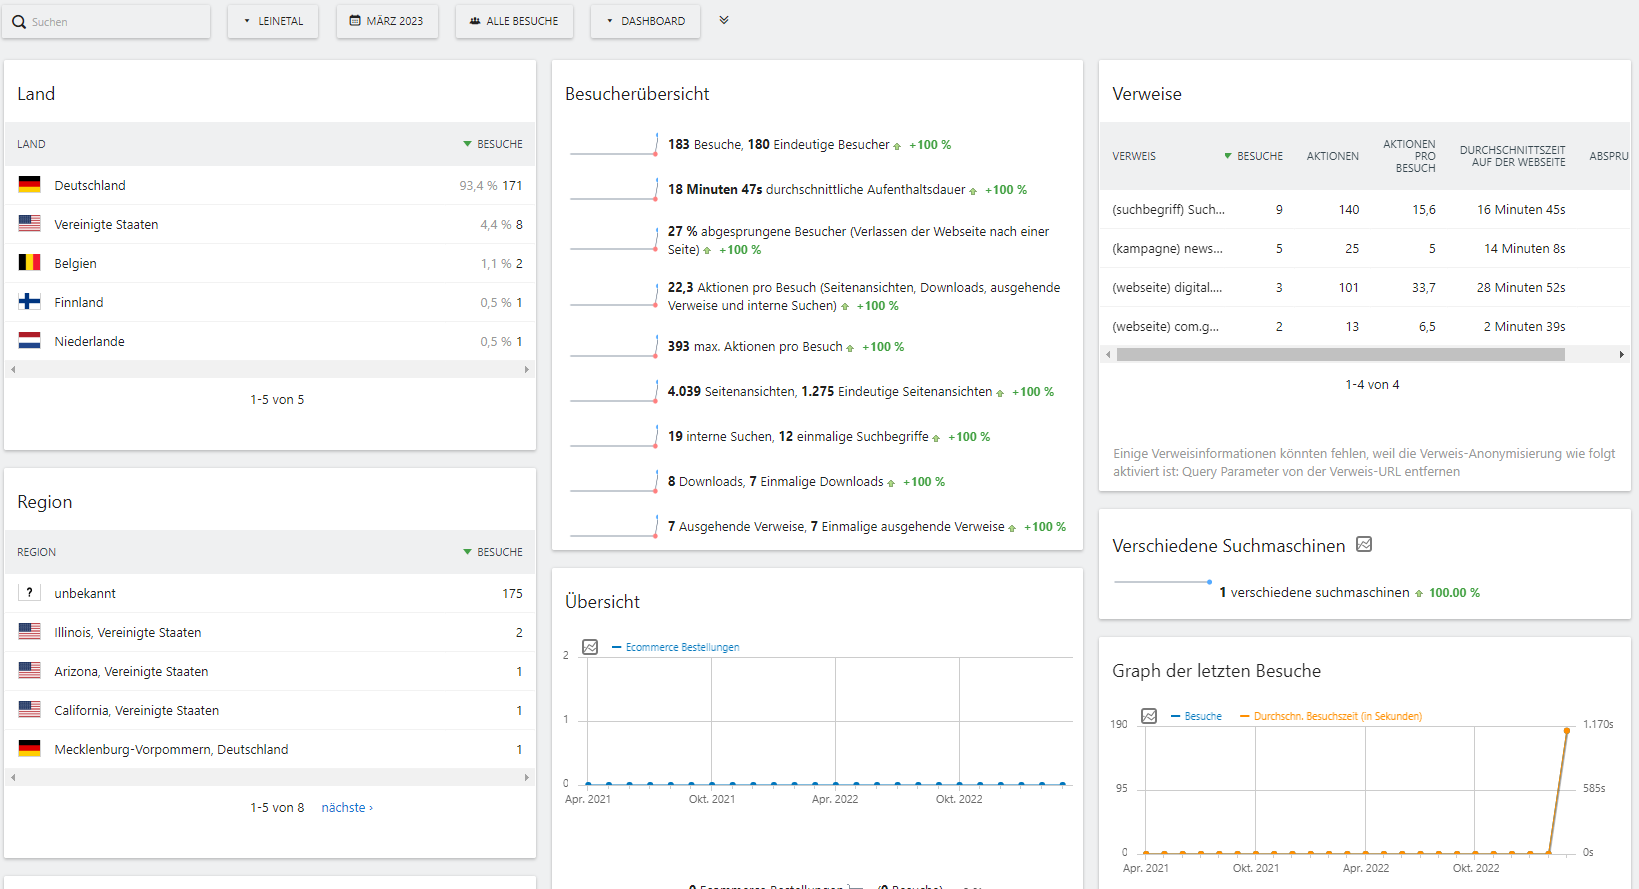
Task: Click the visitors icon beside ALLE BESUCHE
Action: tap(475, 21)
